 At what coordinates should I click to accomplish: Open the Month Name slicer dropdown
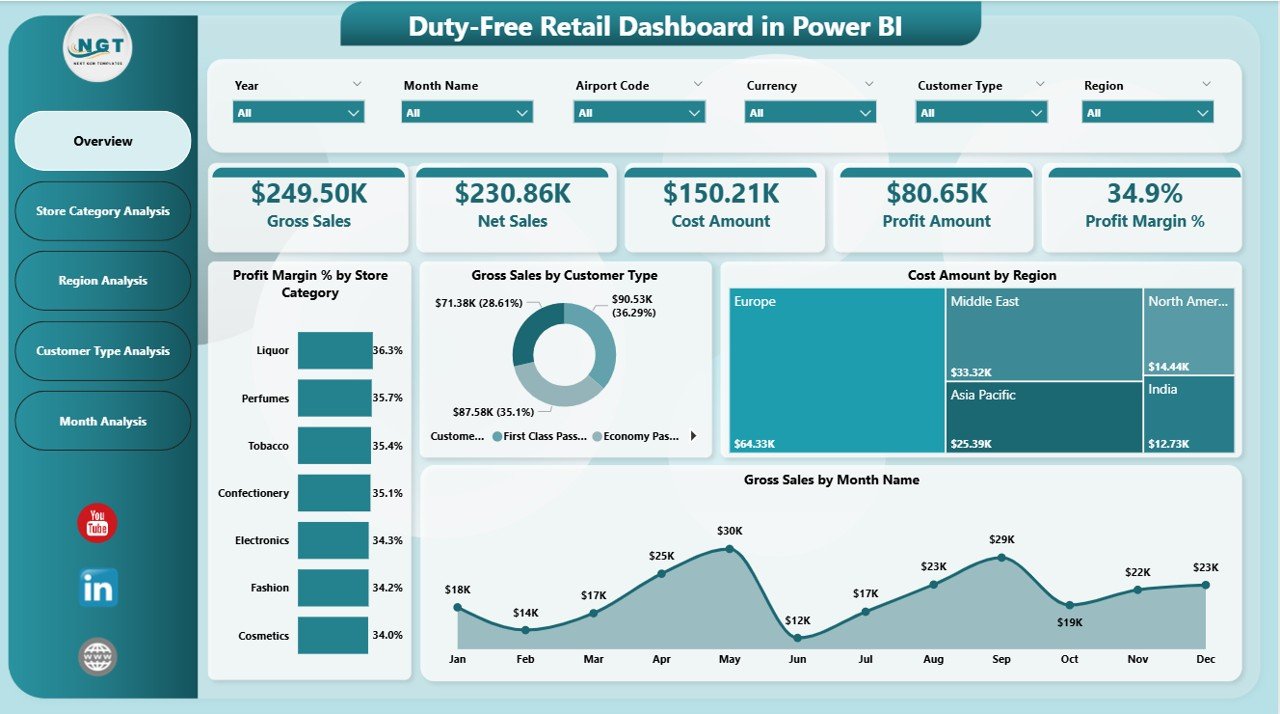coord(524,112)
